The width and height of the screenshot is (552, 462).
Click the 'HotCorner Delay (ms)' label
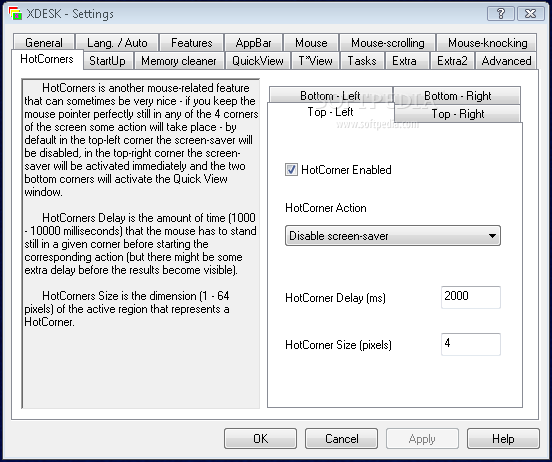(335, 298)
